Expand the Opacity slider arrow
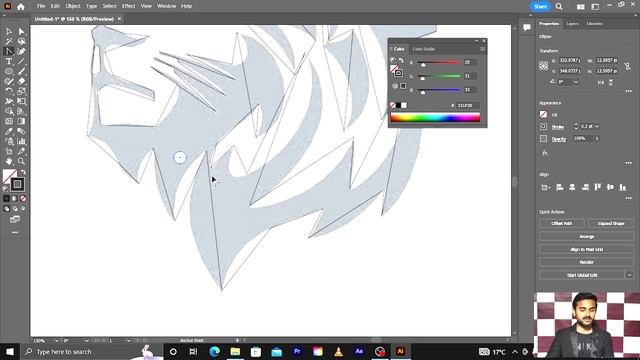640x360 pixels. click(597, 139)
